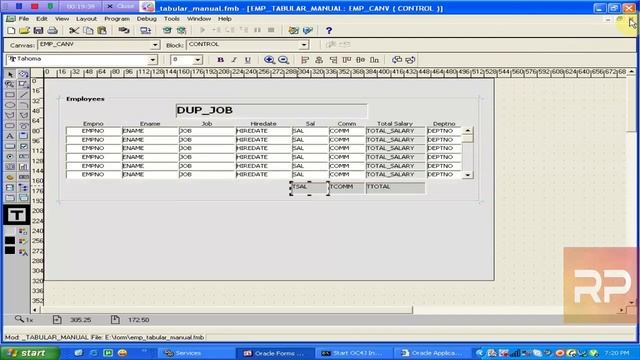Image resolution: width=640 pixels, height=360 pixels.
Task: Open the Program menu
Action: coord(117,19)
